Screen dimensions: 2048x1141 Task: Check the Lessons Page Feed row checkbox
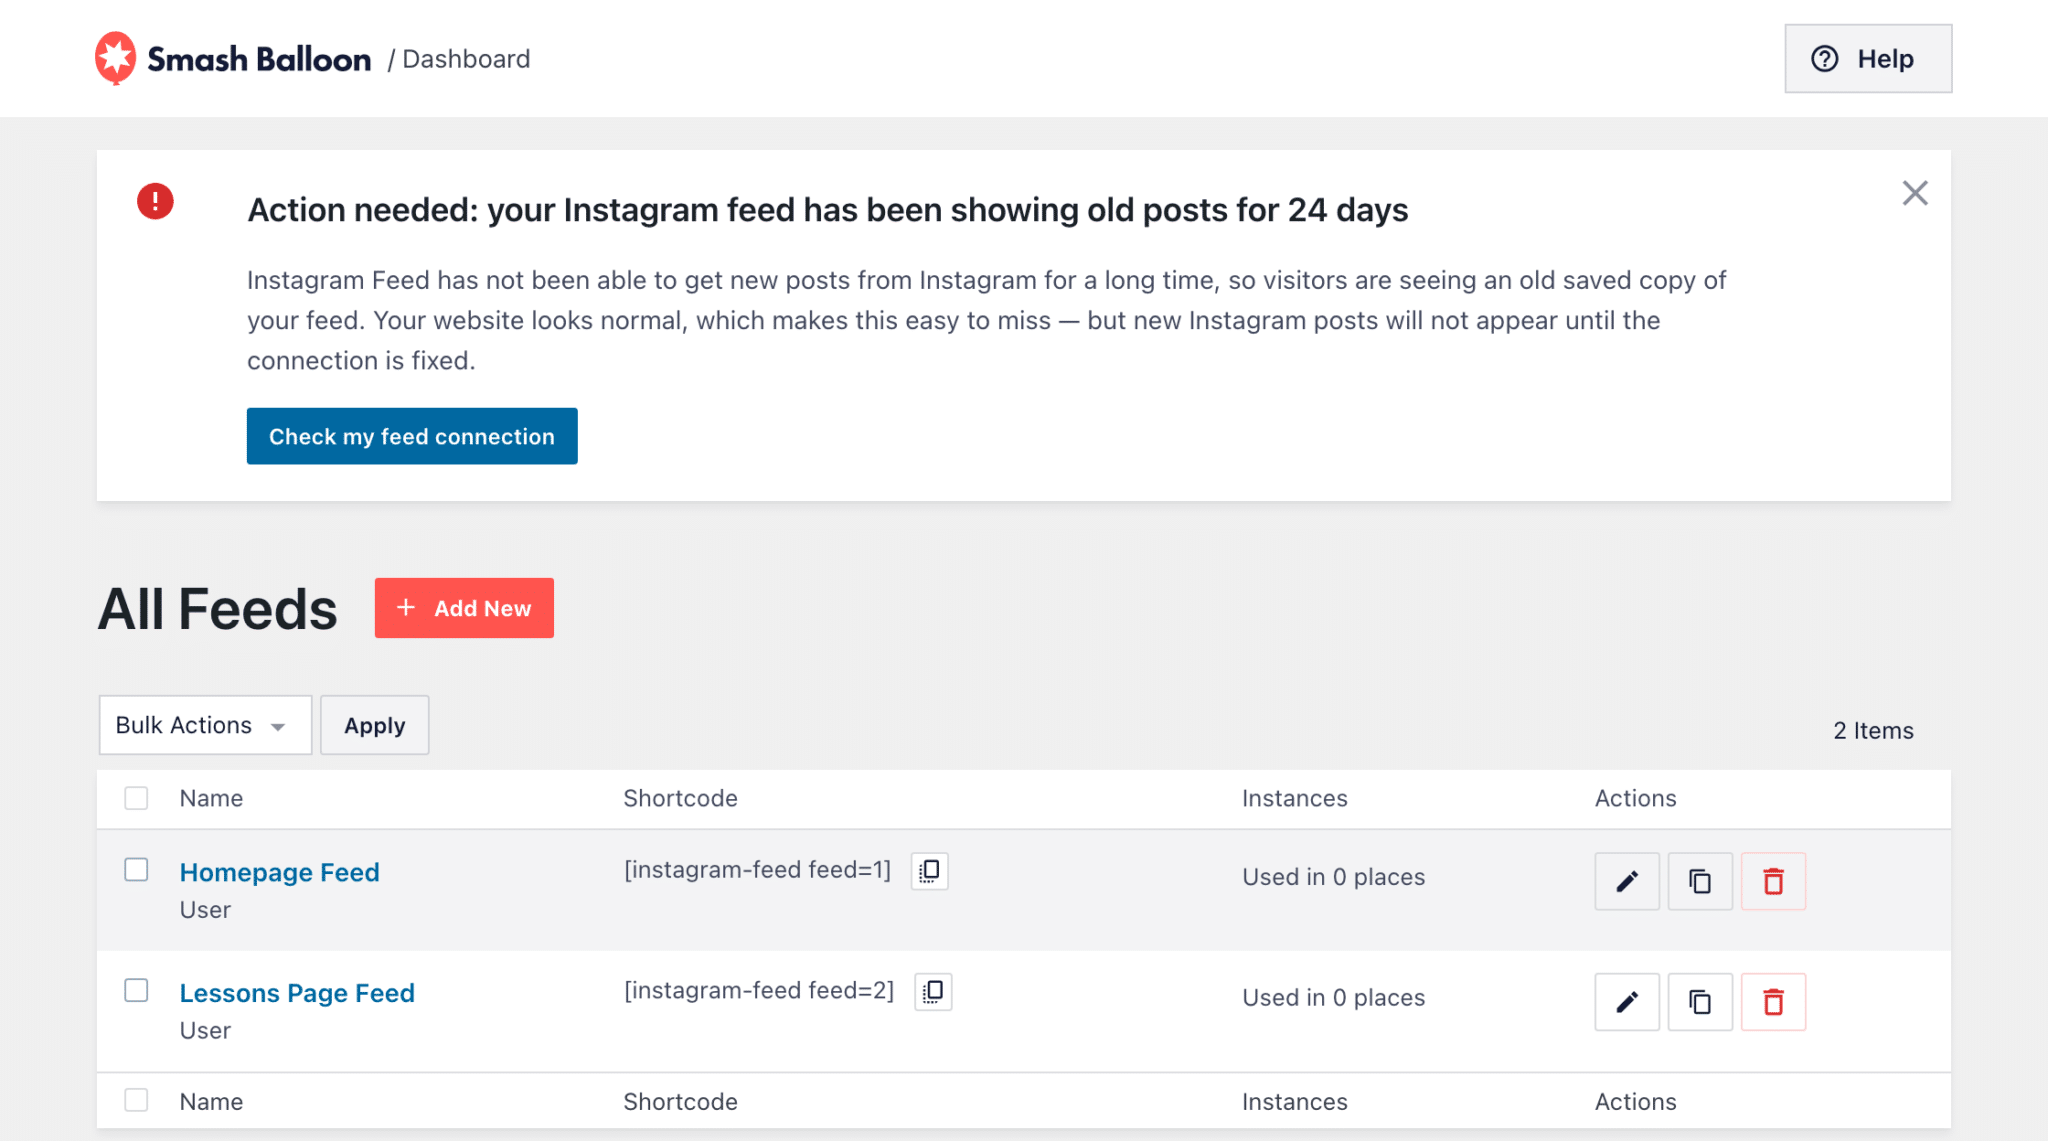tap(136, 990)
